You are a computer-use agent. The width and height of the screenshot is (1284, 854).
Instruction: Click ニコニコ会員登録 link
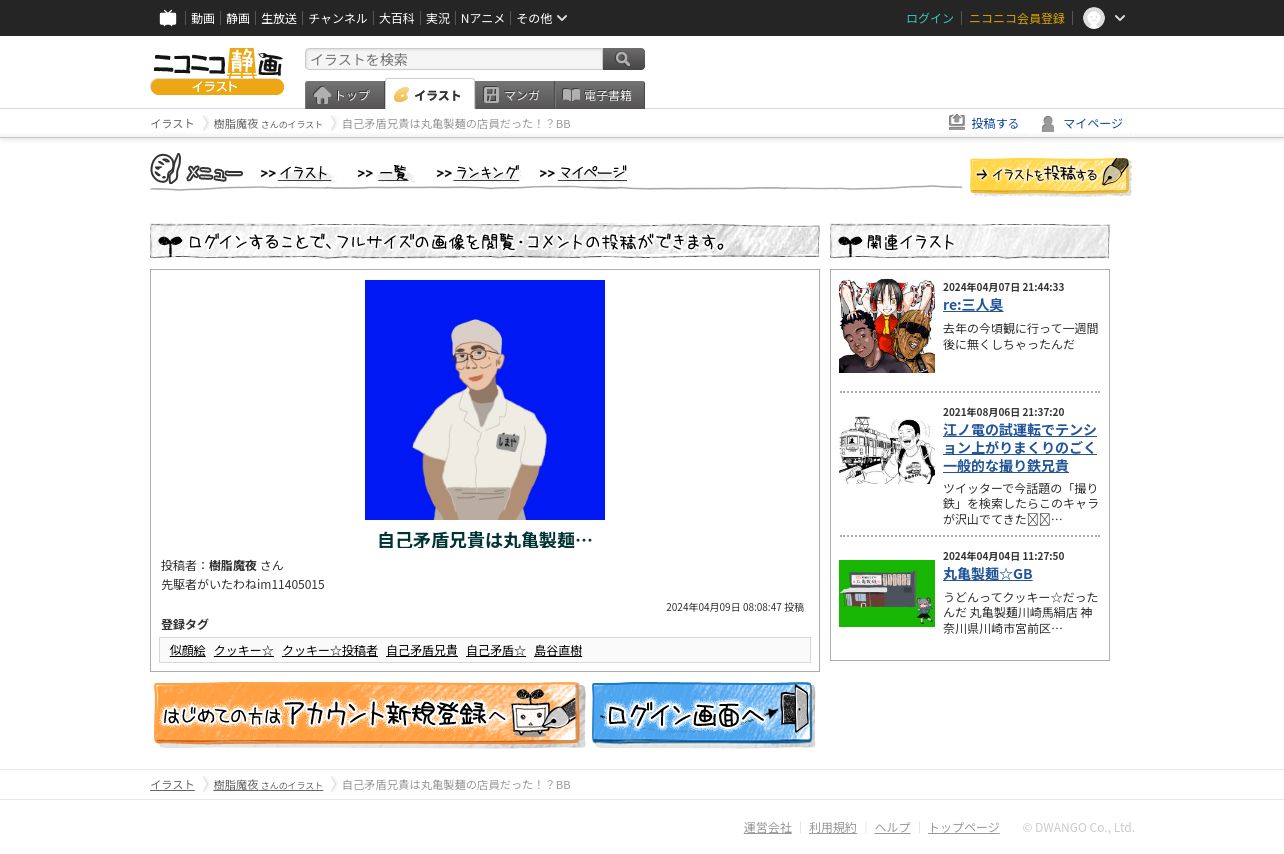pos(1017,18)
